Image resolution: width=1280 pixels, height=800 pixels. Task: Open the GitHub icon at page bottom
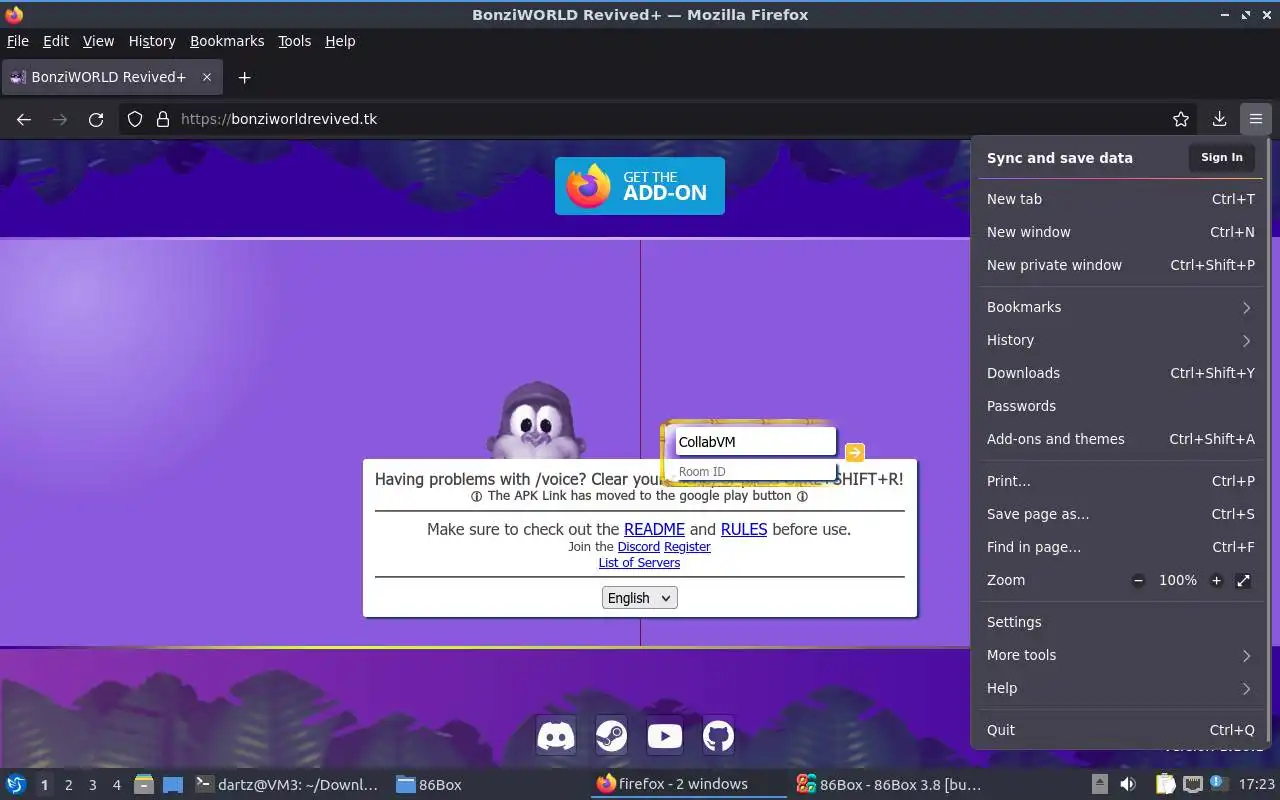point(718,737)
